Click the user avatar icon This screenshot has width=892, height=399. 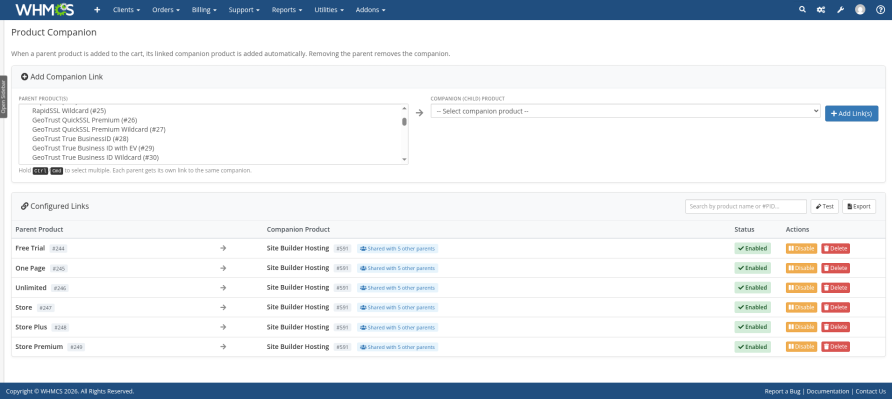[x=860, y=10]
